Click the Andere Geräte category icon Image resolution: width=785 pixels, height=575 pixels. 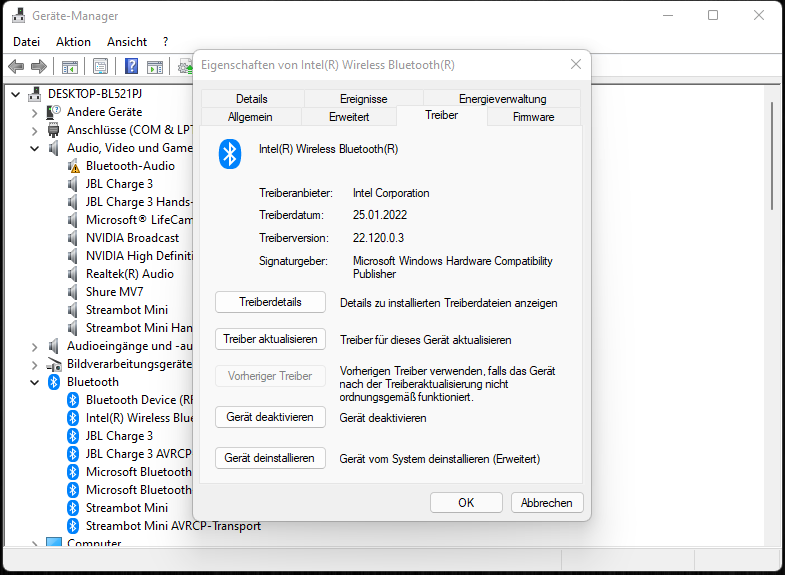54,112
